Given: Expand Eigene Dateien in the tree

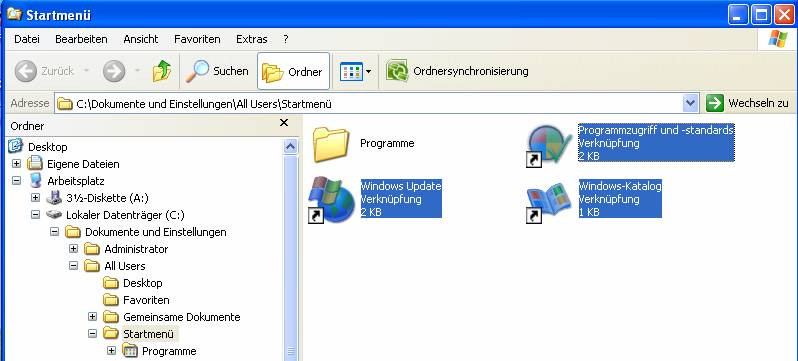Looking at the screenshot, I should tap(16, 164).
